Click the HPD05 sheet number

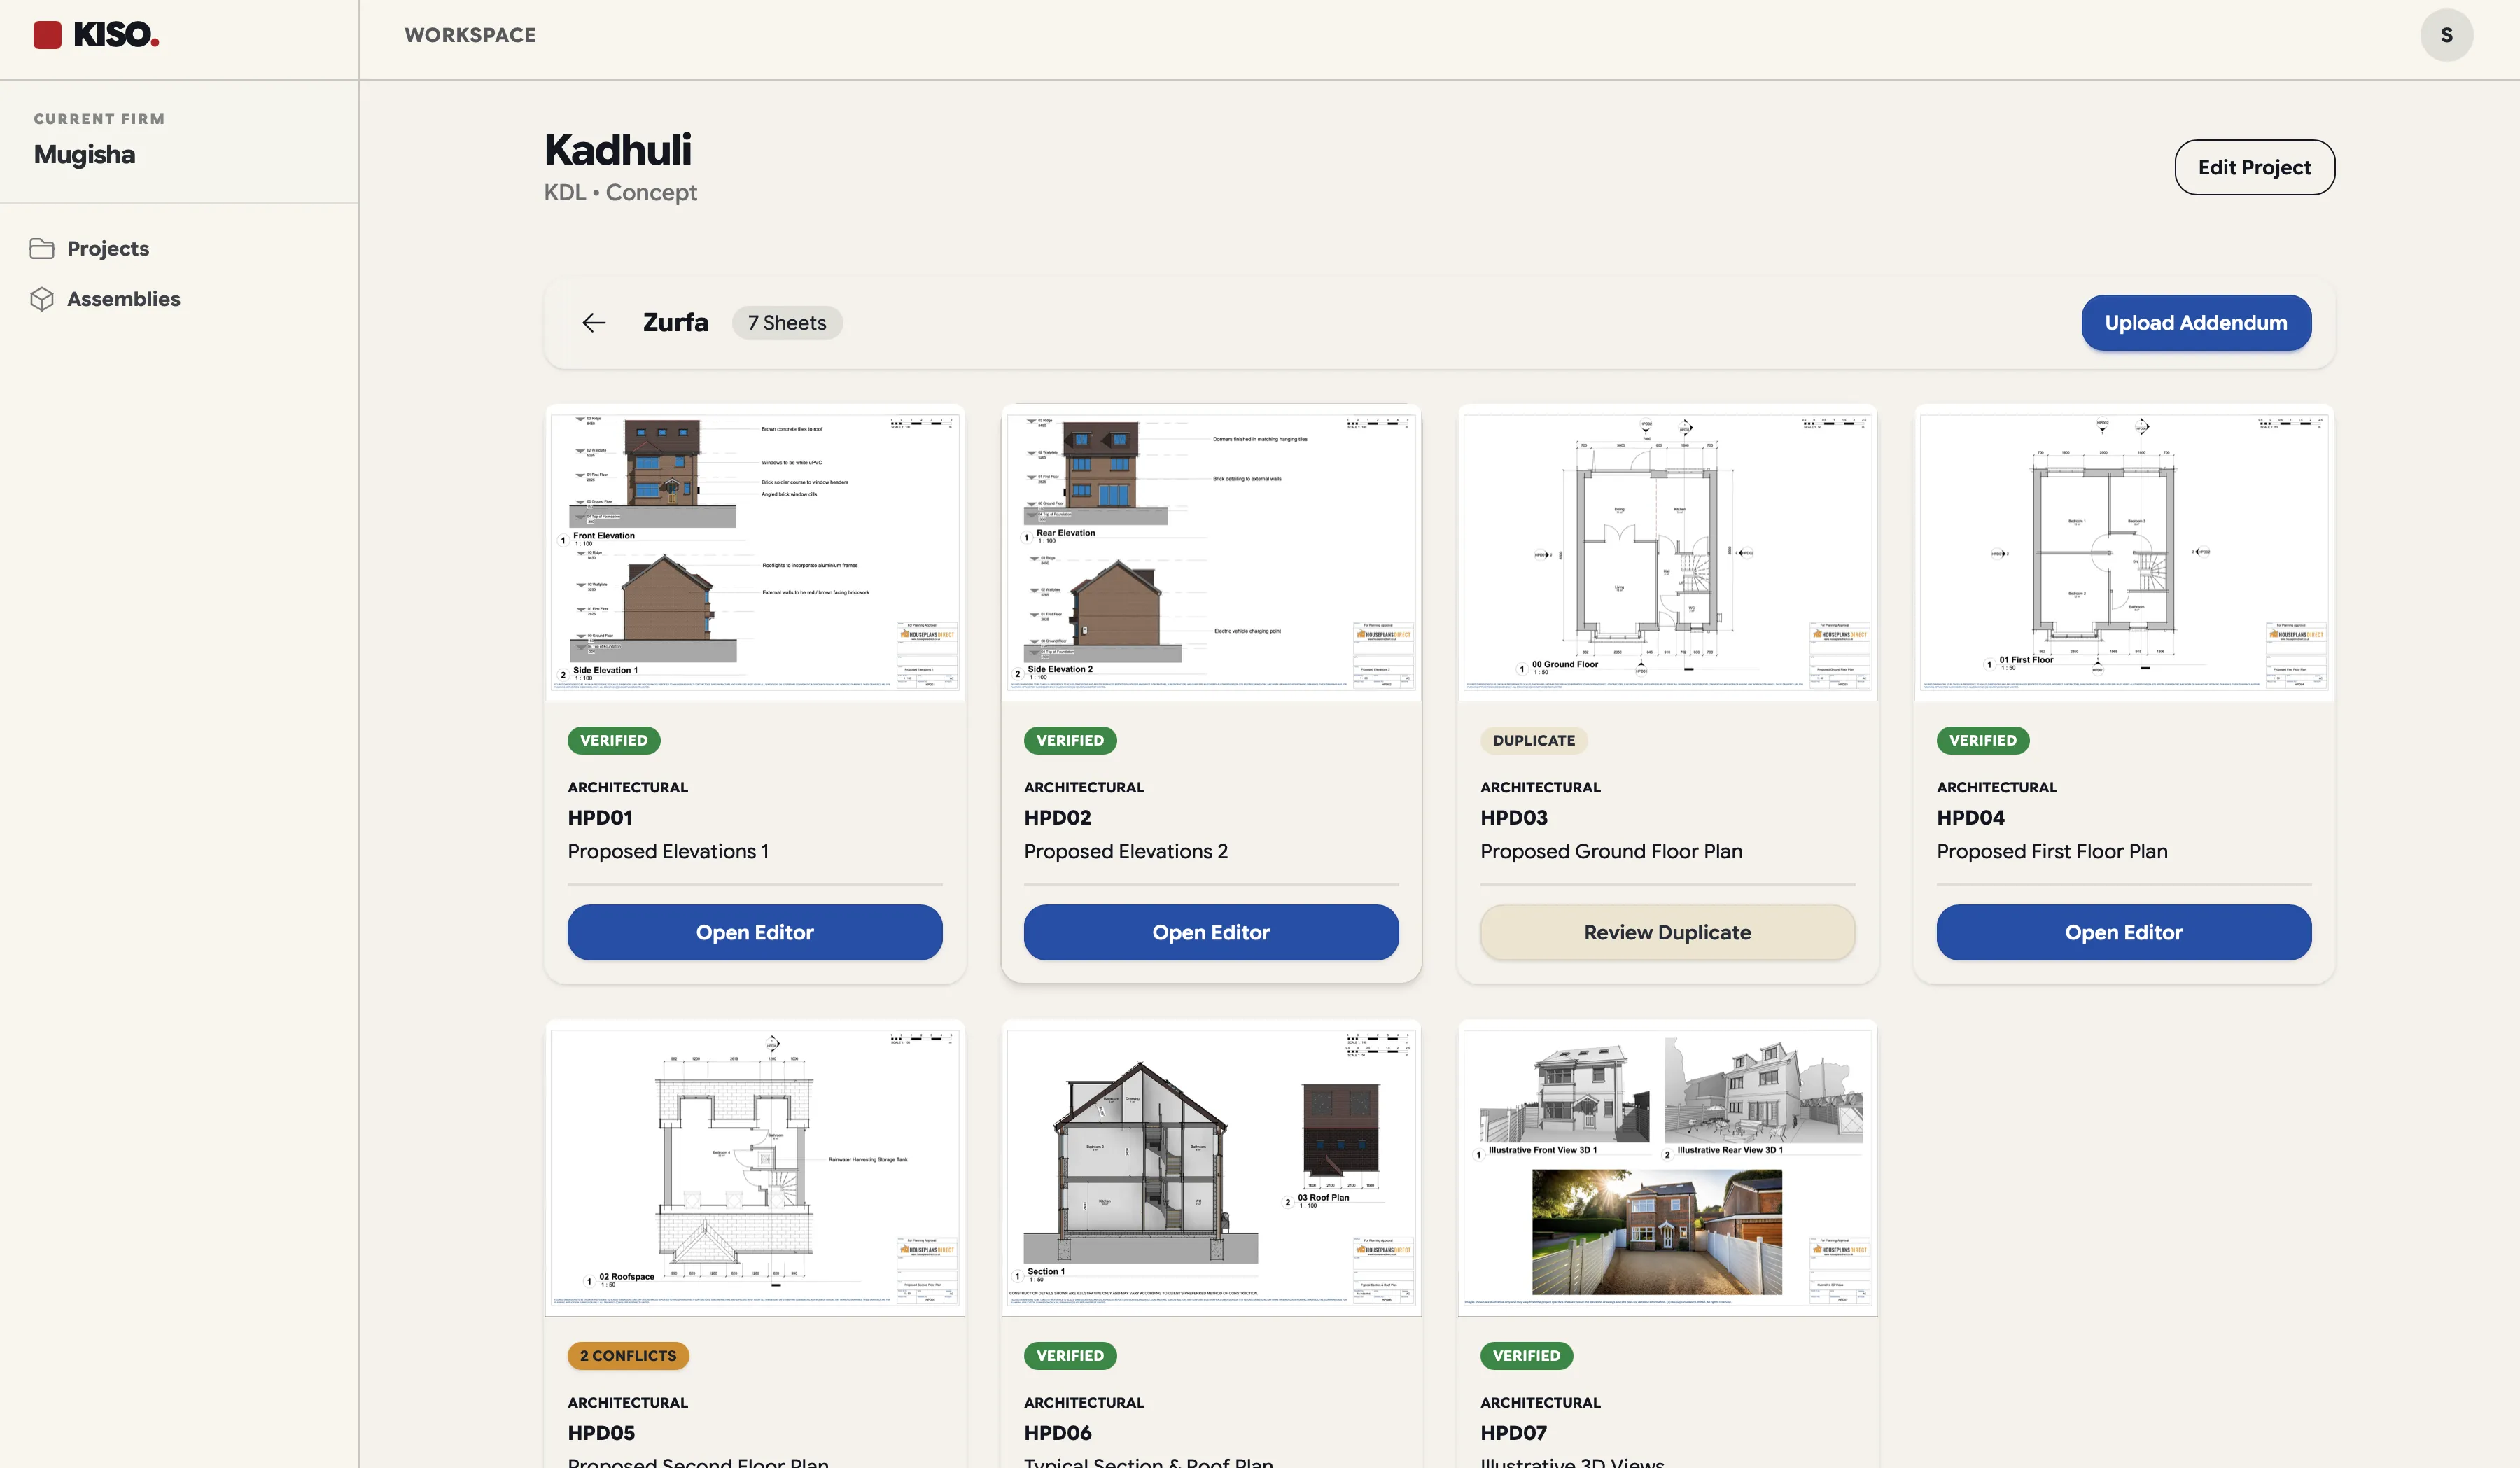click(x=601, y=1433)
